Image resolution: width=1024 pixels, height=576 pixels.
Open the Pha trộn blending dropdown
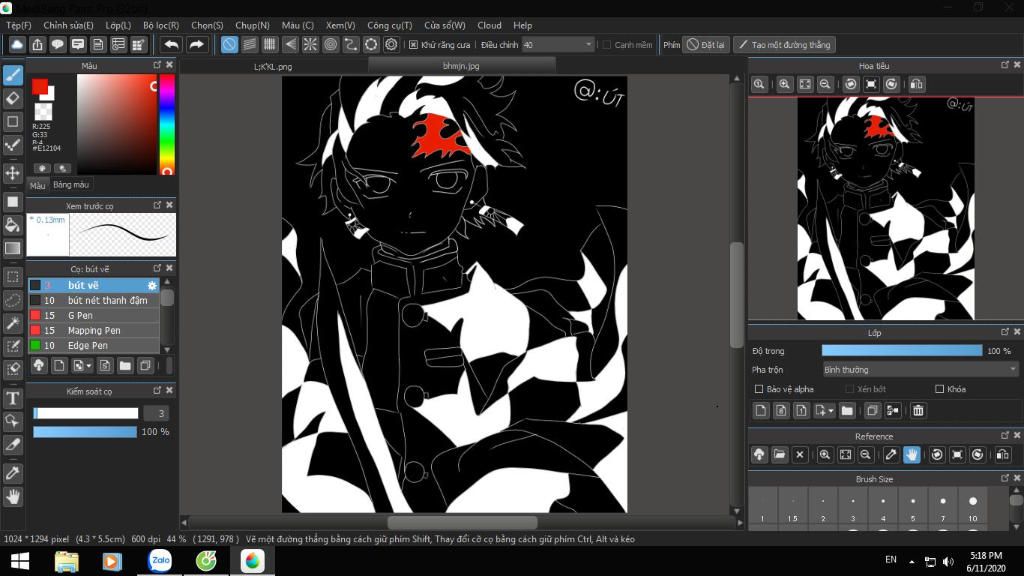920,370
